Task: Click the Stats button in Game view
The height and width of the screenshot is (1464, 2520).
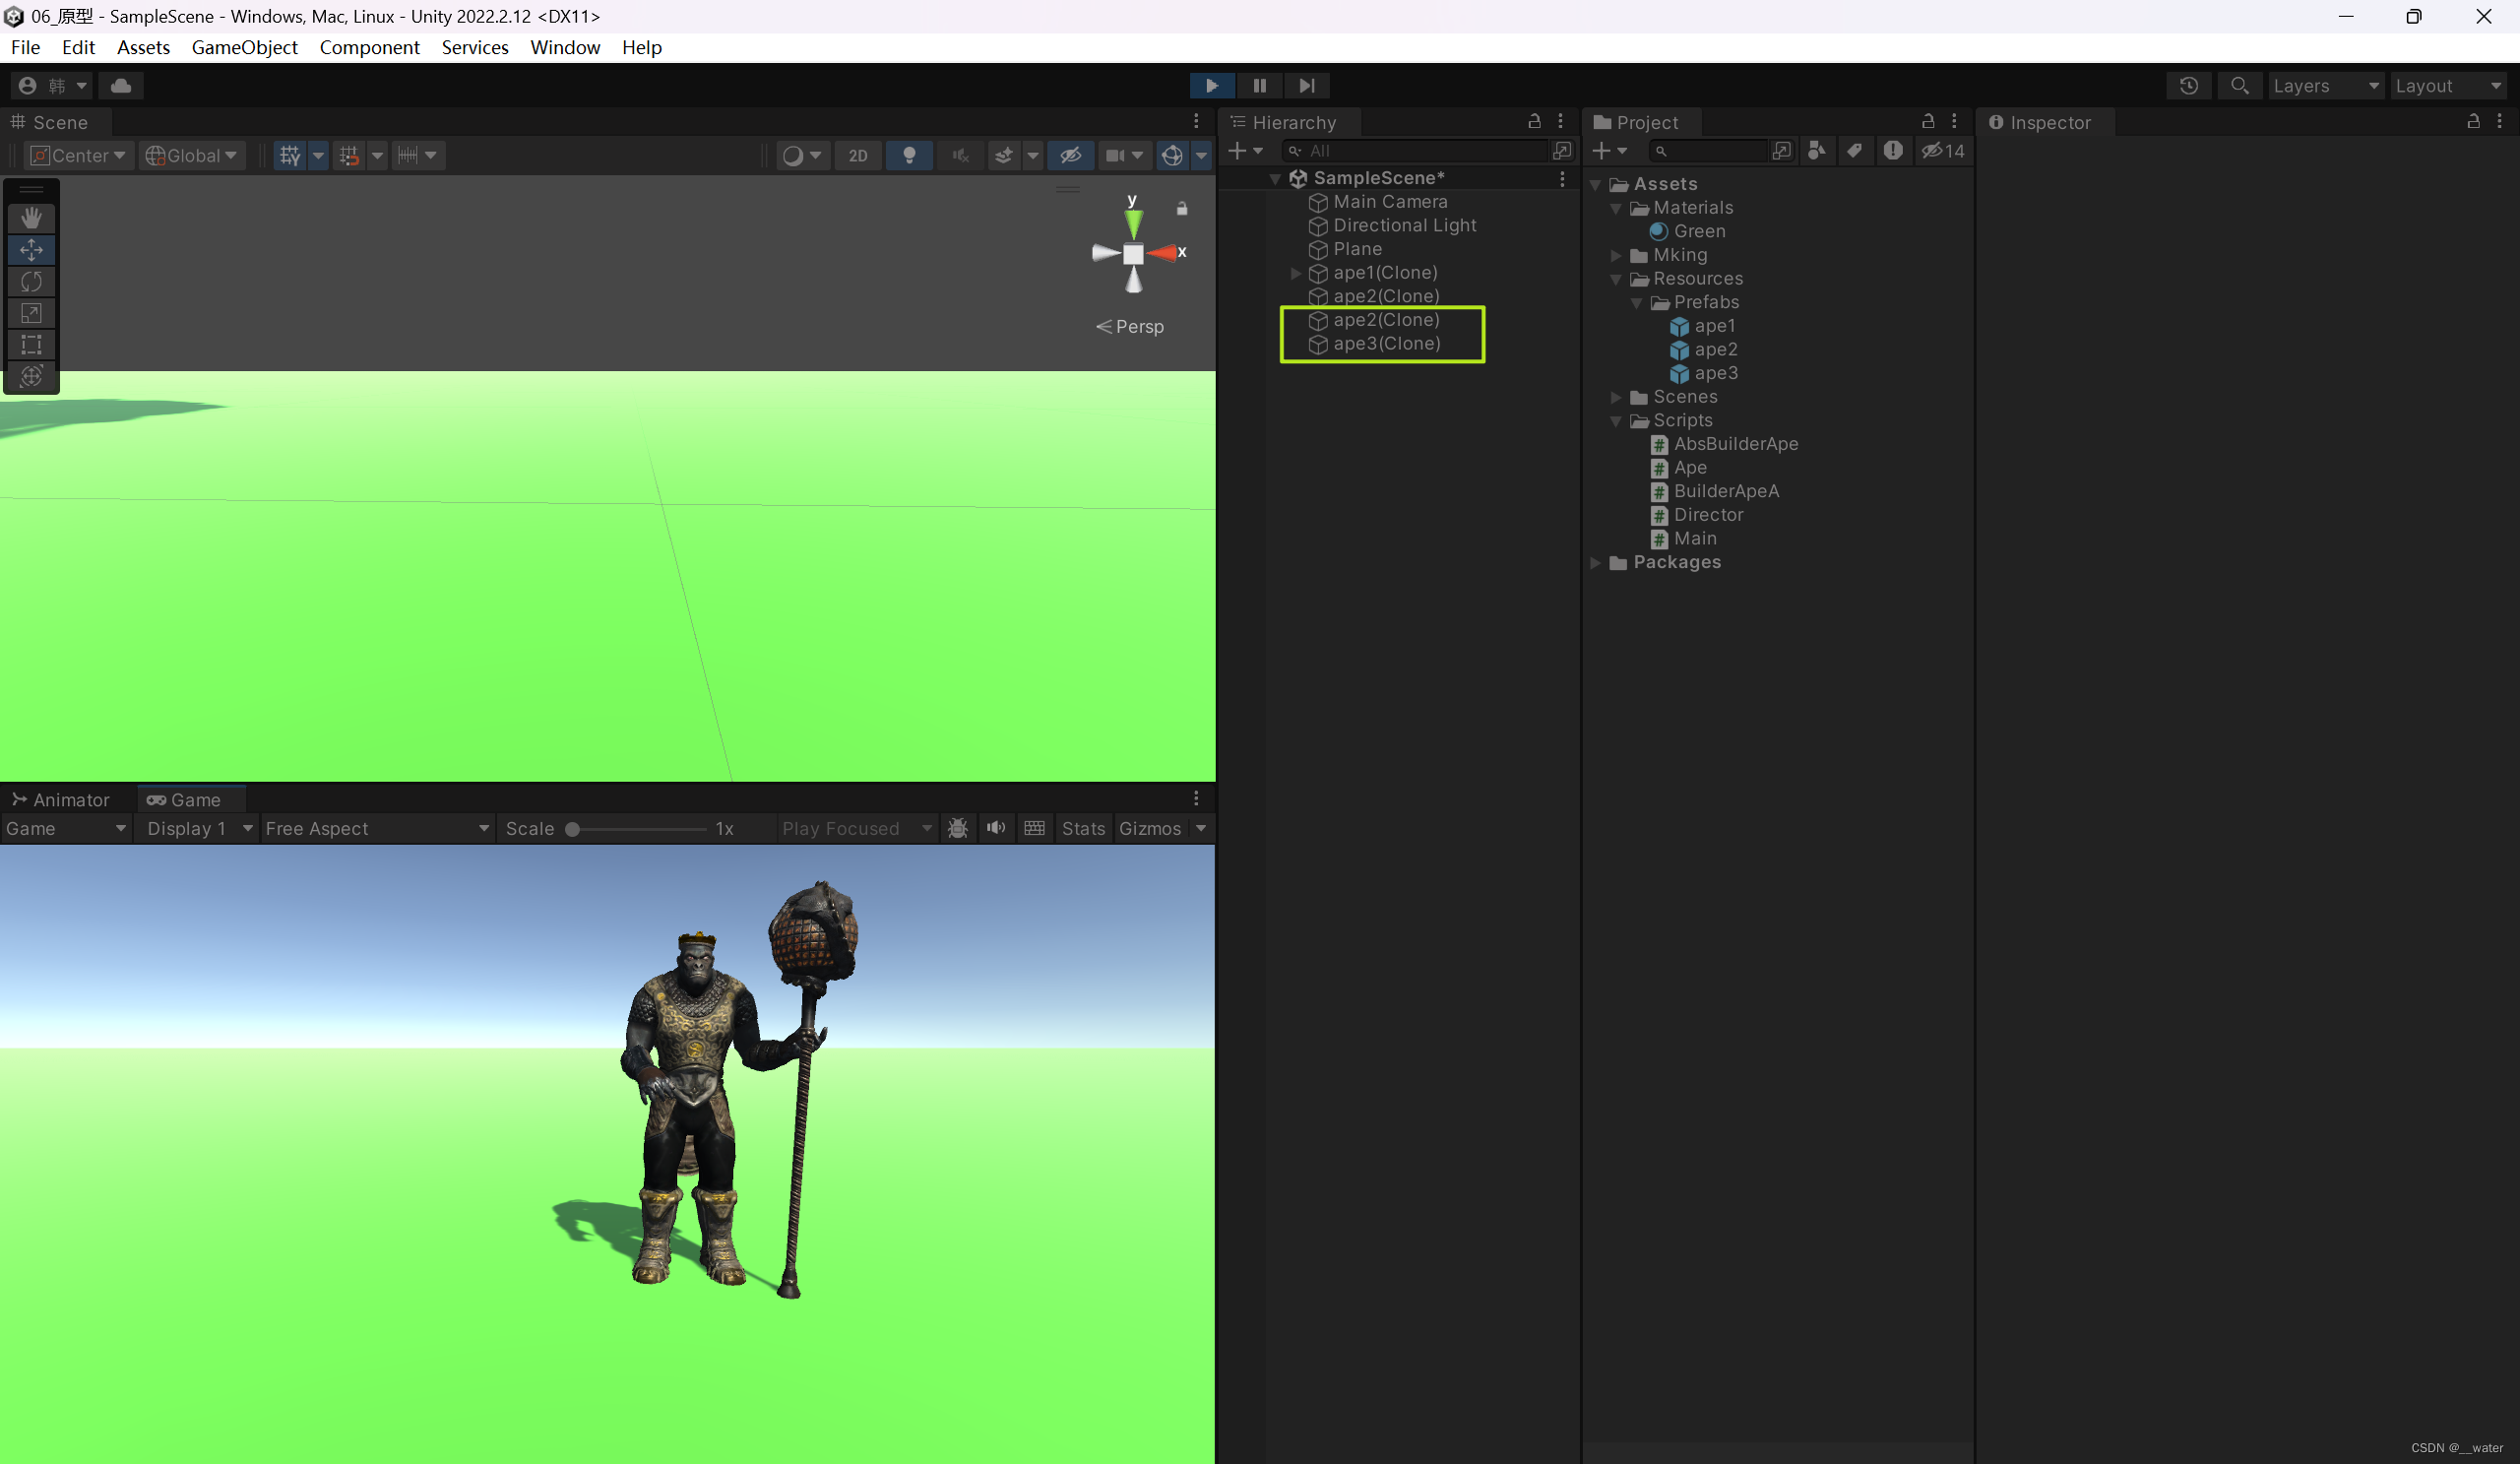Action: coord(1081,828)
